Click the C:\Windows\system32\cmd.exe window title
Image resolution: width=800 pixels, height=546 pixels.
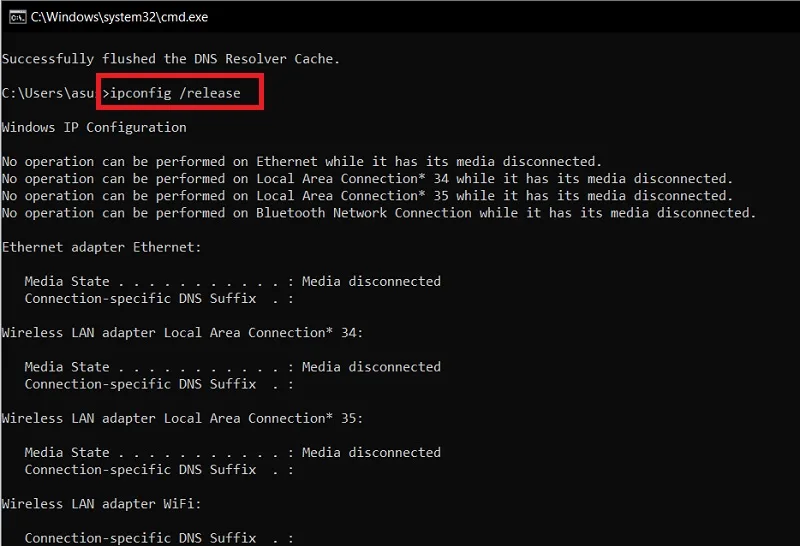(119, 17)
